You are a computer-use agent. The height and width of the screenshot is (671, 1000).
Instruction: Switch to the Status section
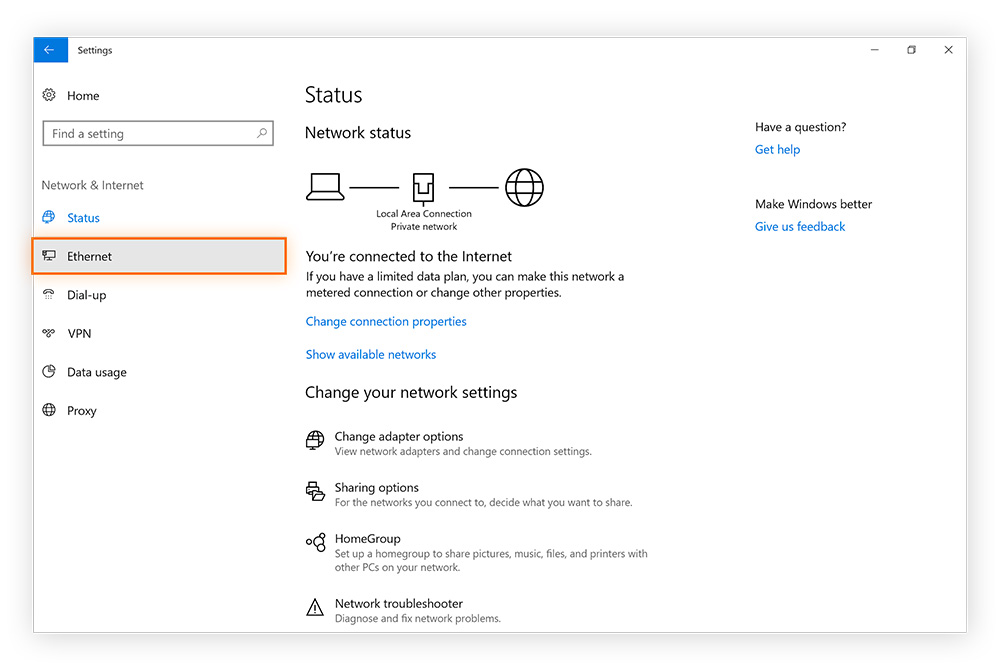pos(83,217)
